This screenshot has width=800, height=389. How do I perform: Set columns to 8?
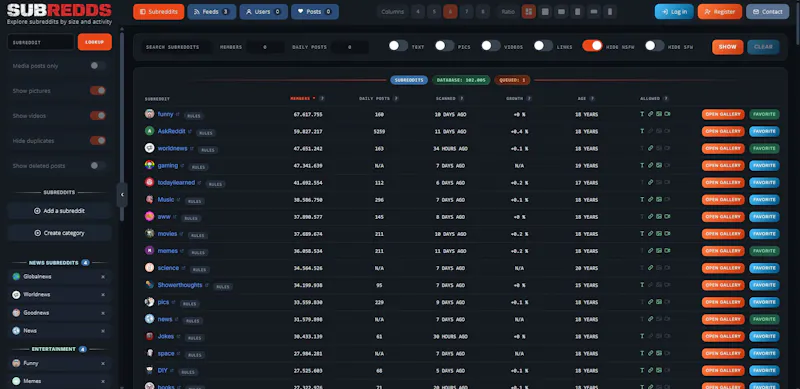coord(483,11)
